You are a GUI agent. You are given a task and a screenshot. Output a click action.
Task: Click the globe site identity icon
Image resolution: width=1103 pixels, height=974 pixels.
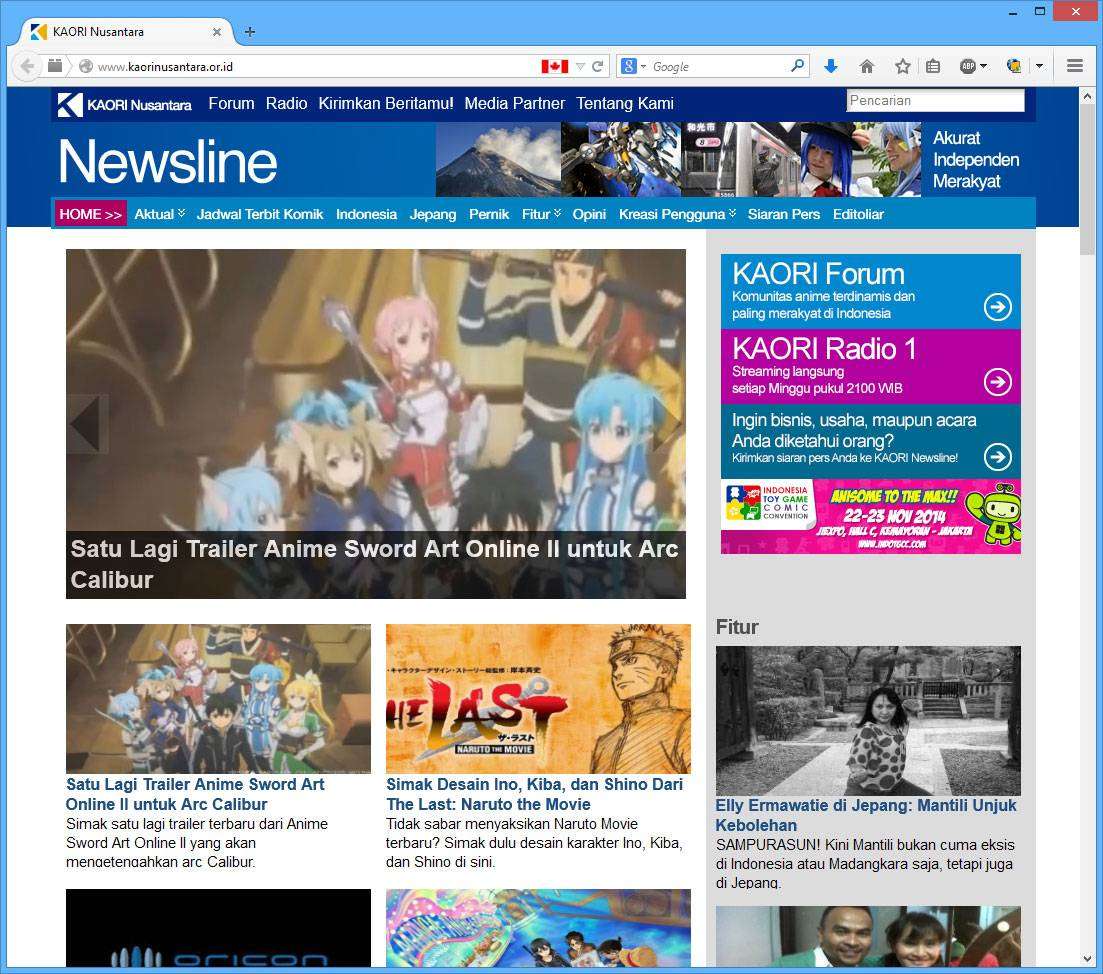pyautogui.click(x=86, y=66)
